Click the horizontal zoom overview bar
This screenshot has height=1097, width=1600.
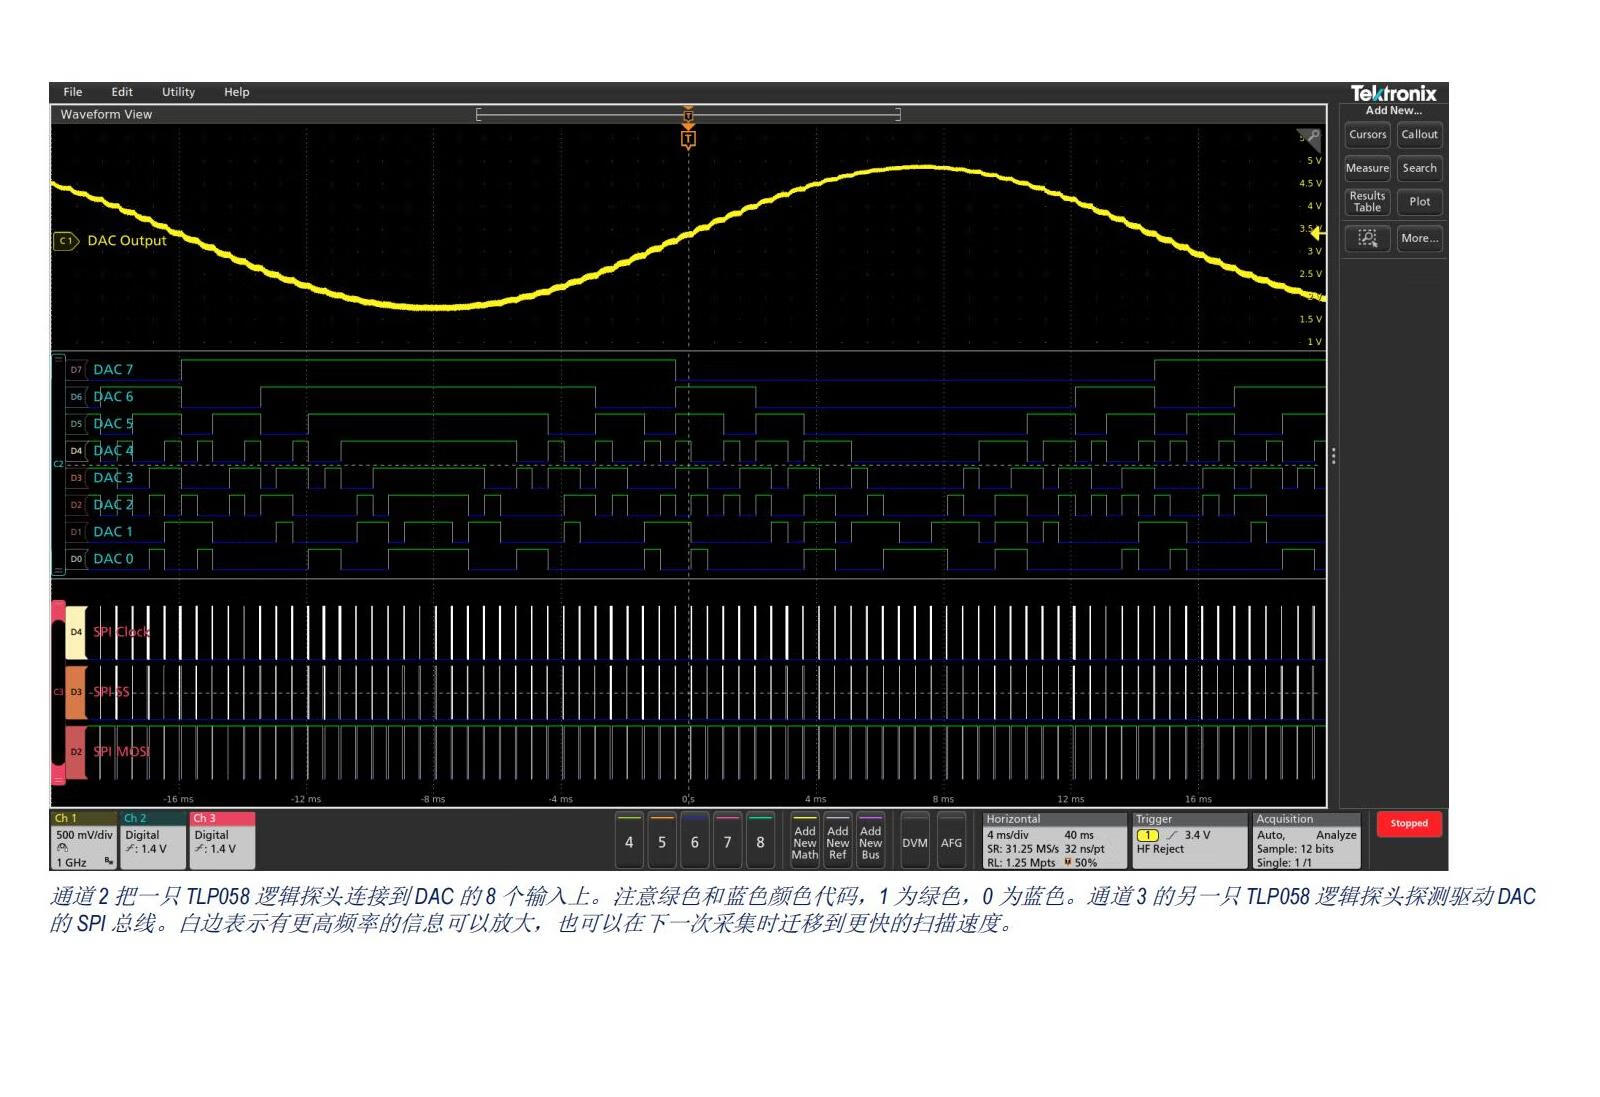688,114
